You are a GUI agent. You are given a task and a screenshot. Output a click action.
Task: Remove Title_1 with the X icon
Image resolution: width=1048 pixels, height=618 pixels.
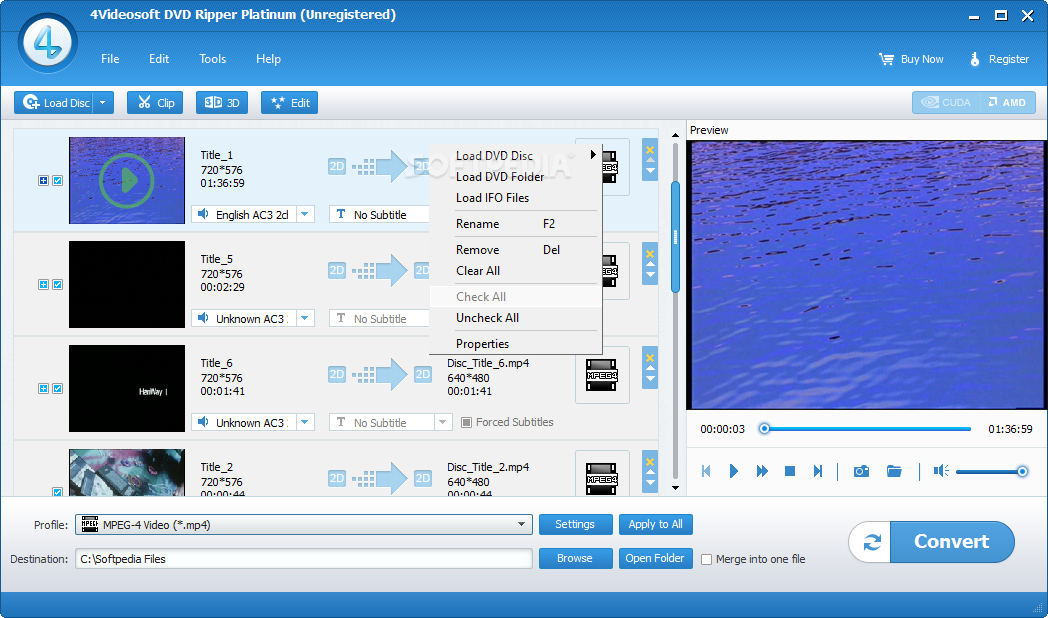point(650,150)
